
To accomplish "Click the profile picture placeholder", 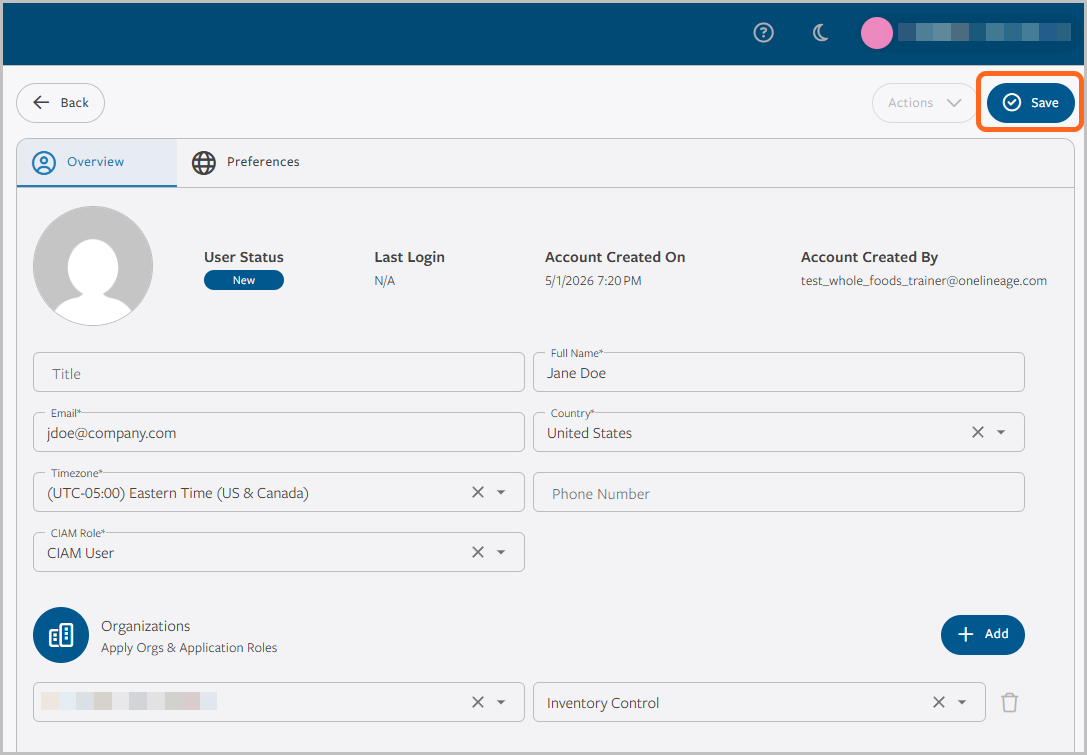I will pyautogui.click(x=93, y=266).
